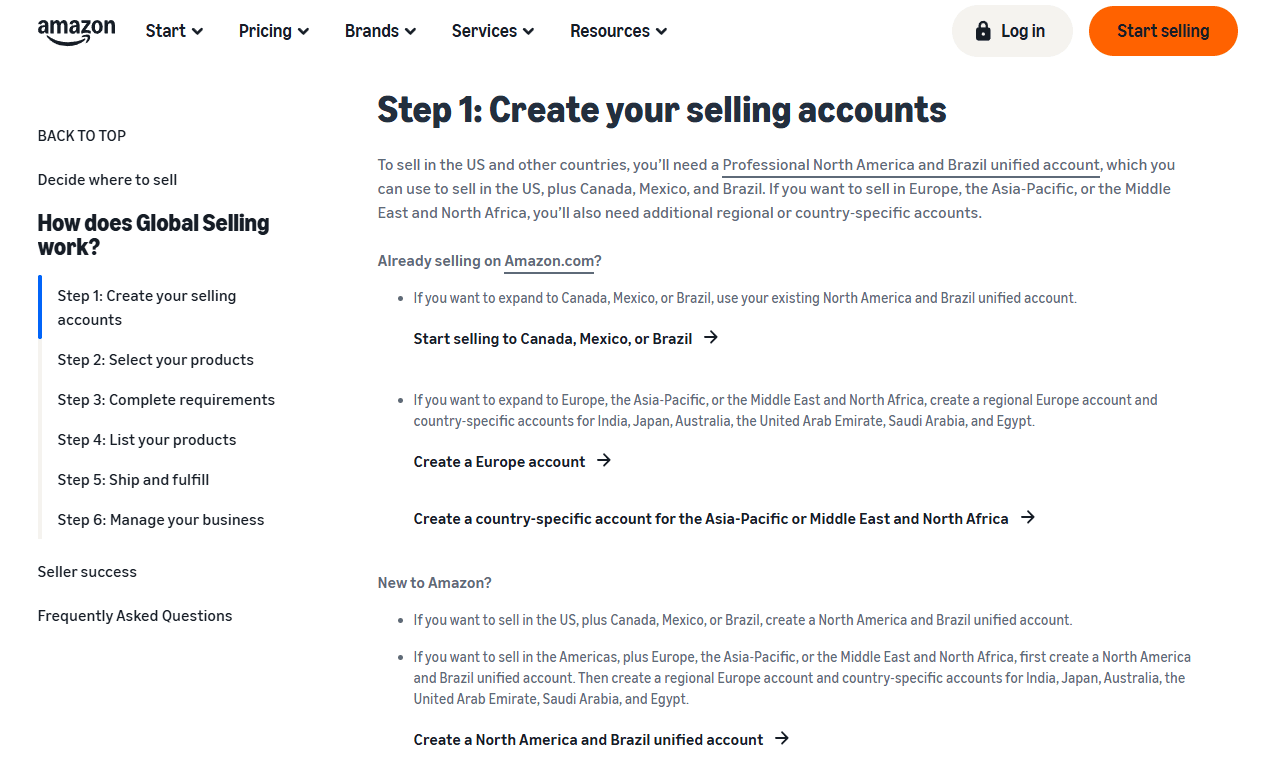Viewport: 1281px width, 772px height.
Task: Jump to Step 6: Manage your business
Action: tap(161, 520)
